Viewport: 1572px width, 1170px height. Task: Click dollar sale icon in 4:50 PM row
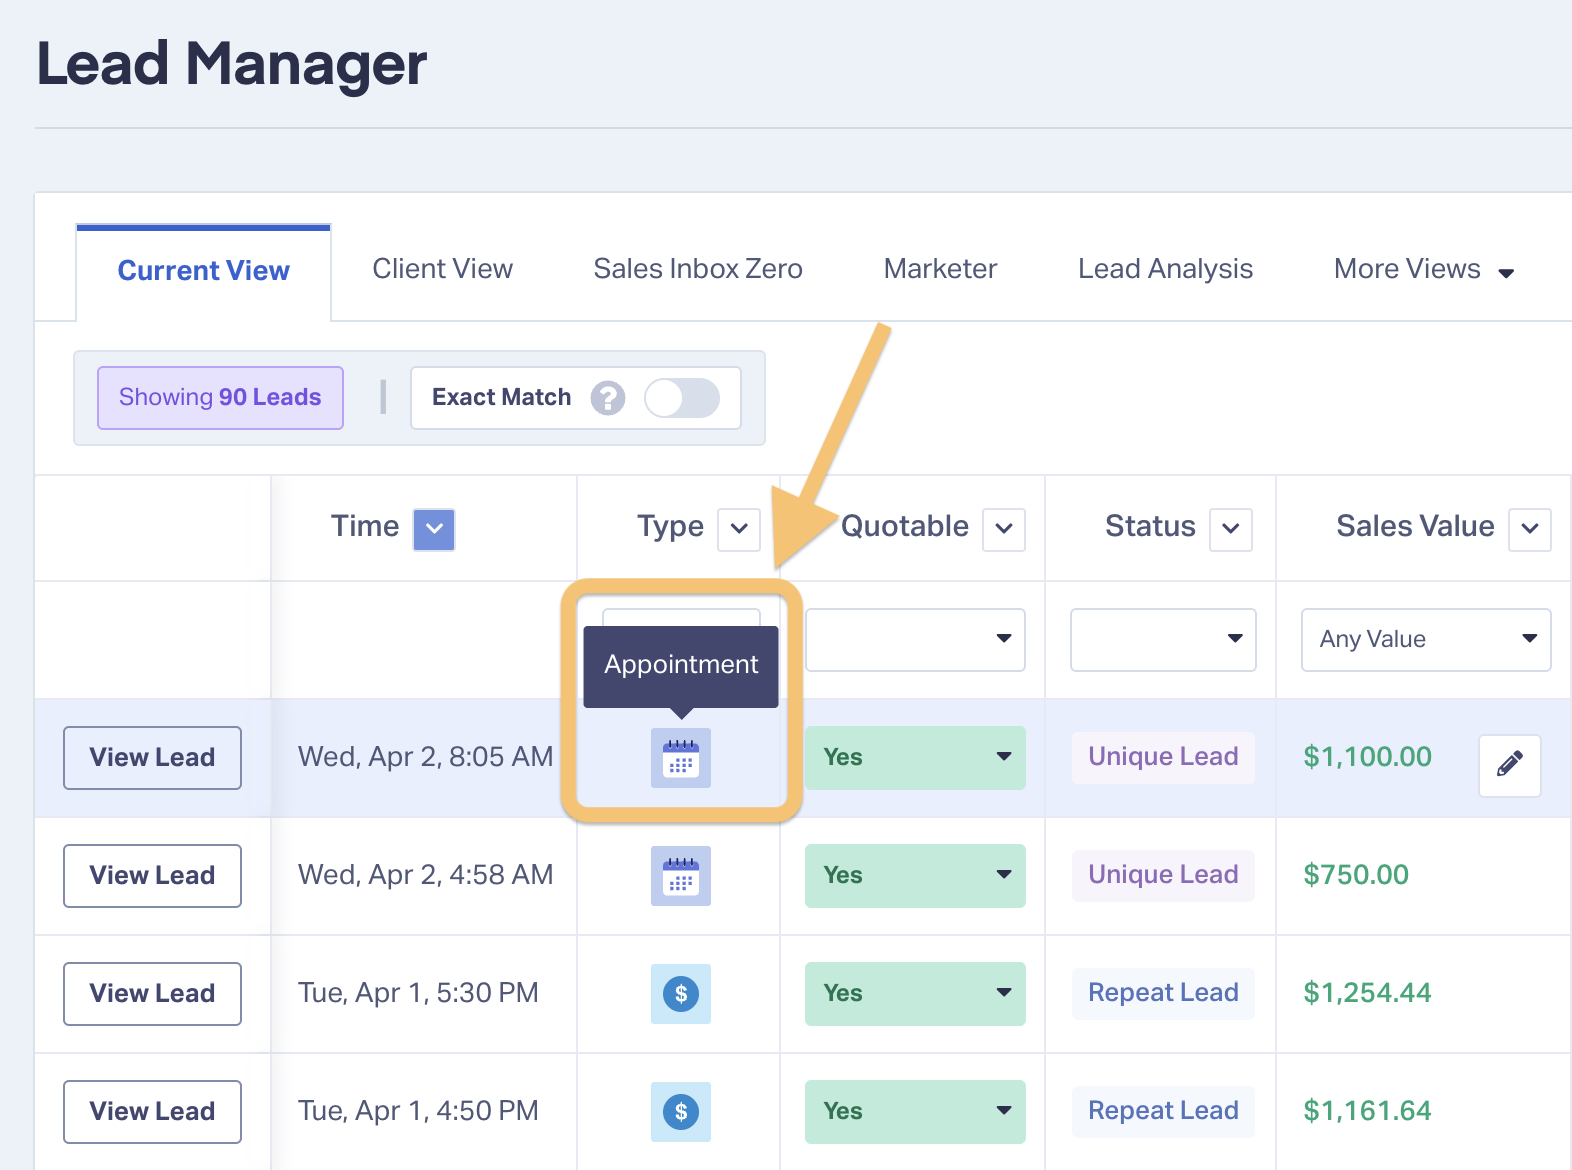click(681, 1112)
